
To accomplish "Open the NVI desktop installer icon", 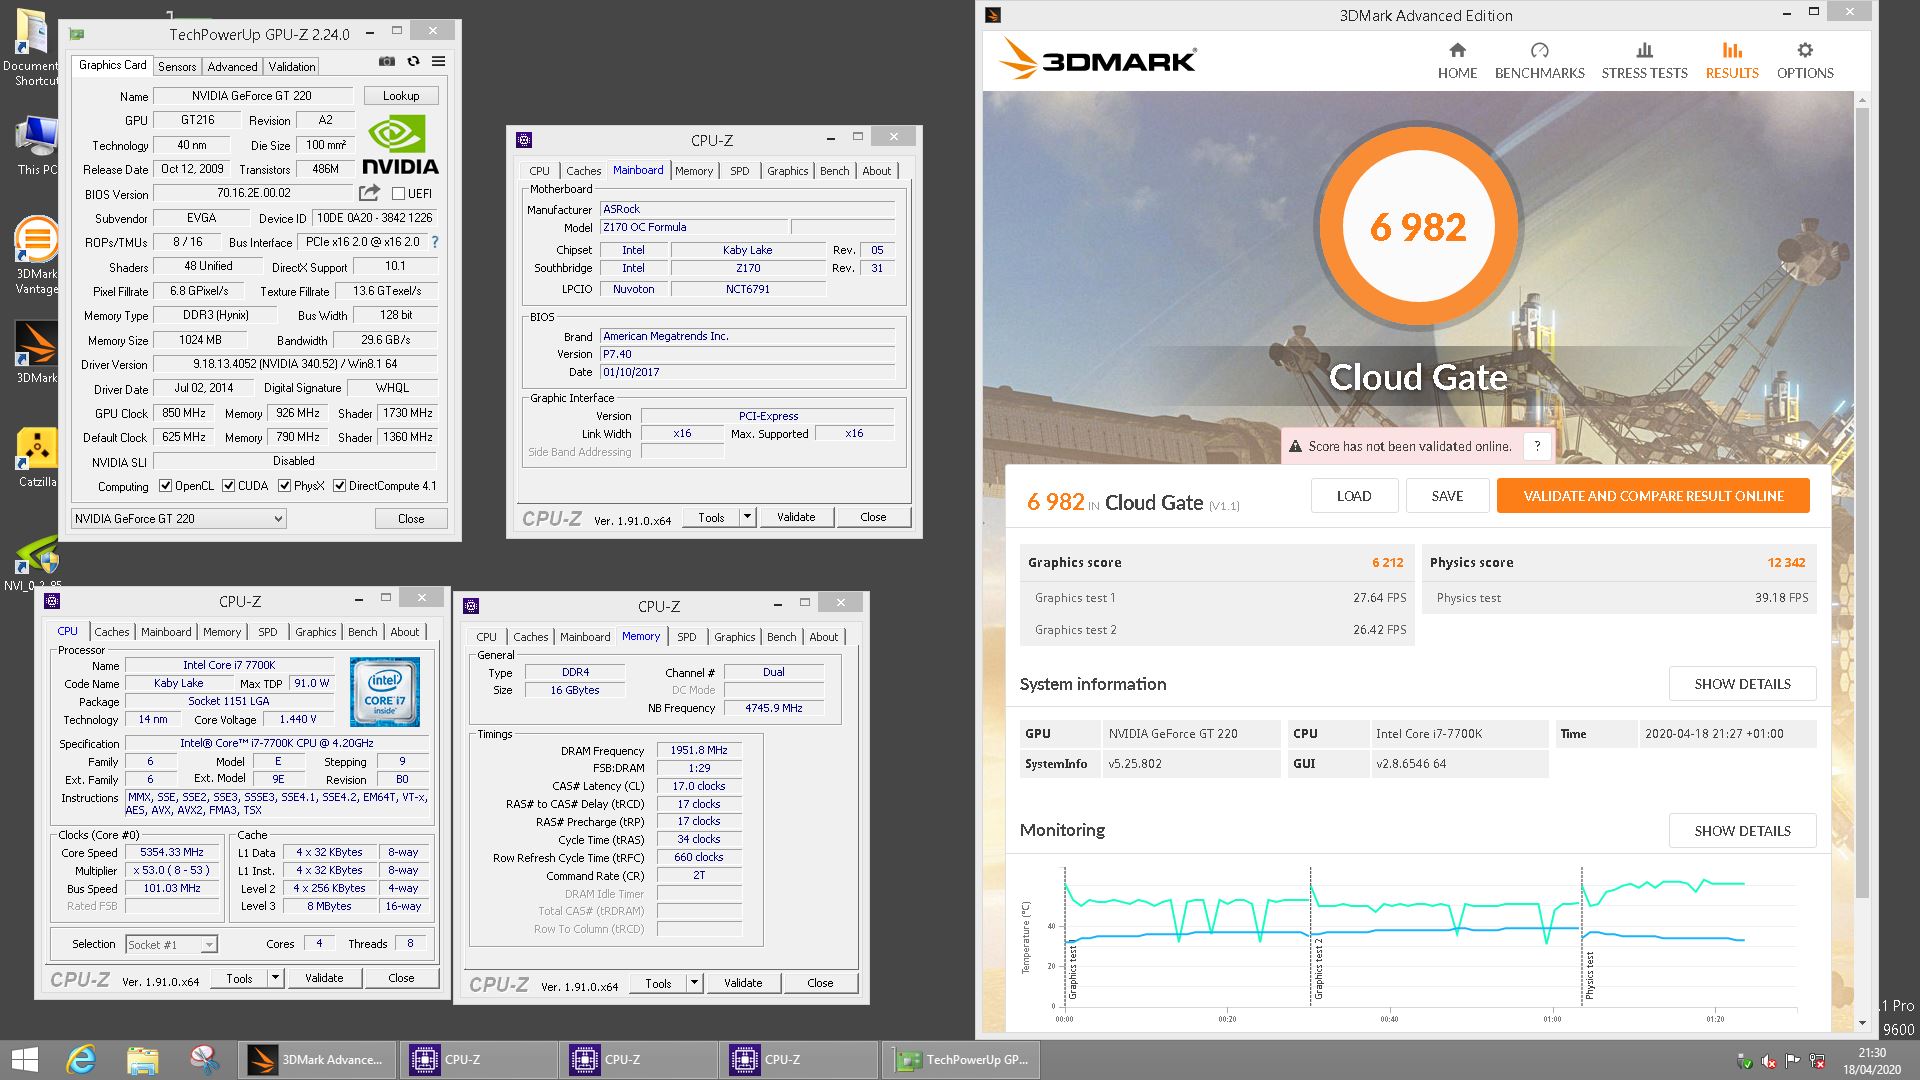I will click(x=37, y=563).
